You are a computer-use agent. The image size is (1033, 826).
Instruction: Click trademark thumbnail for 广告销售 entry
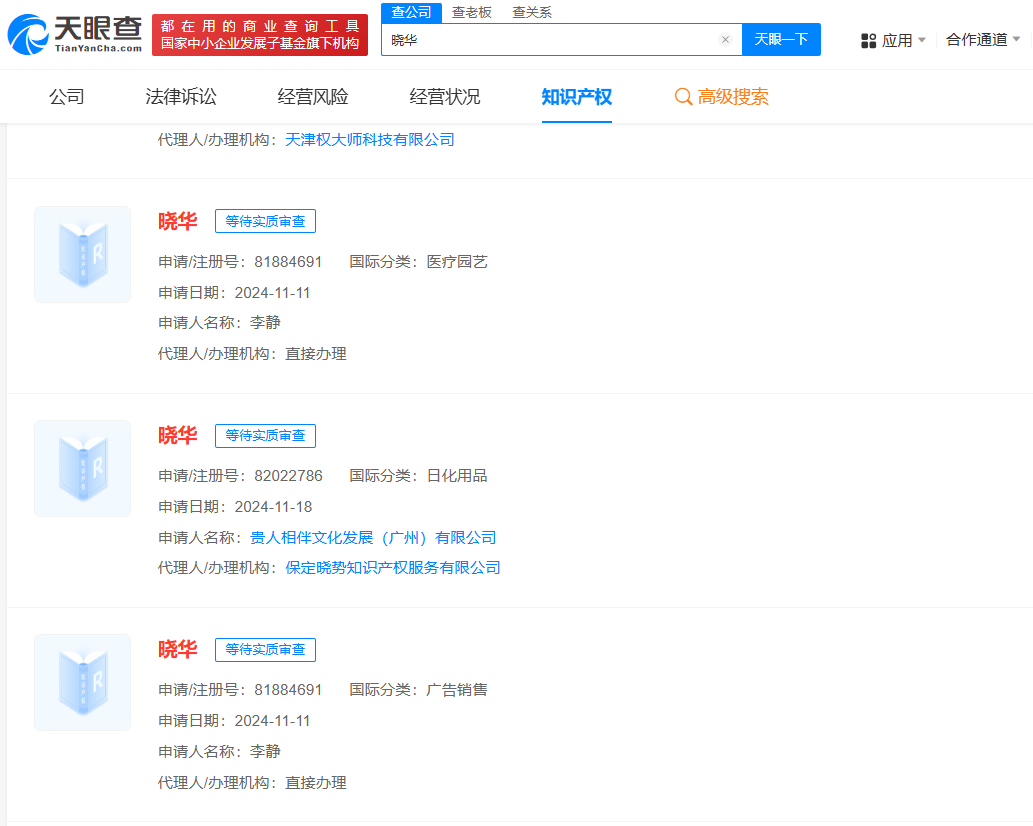[x=82, y=682]
